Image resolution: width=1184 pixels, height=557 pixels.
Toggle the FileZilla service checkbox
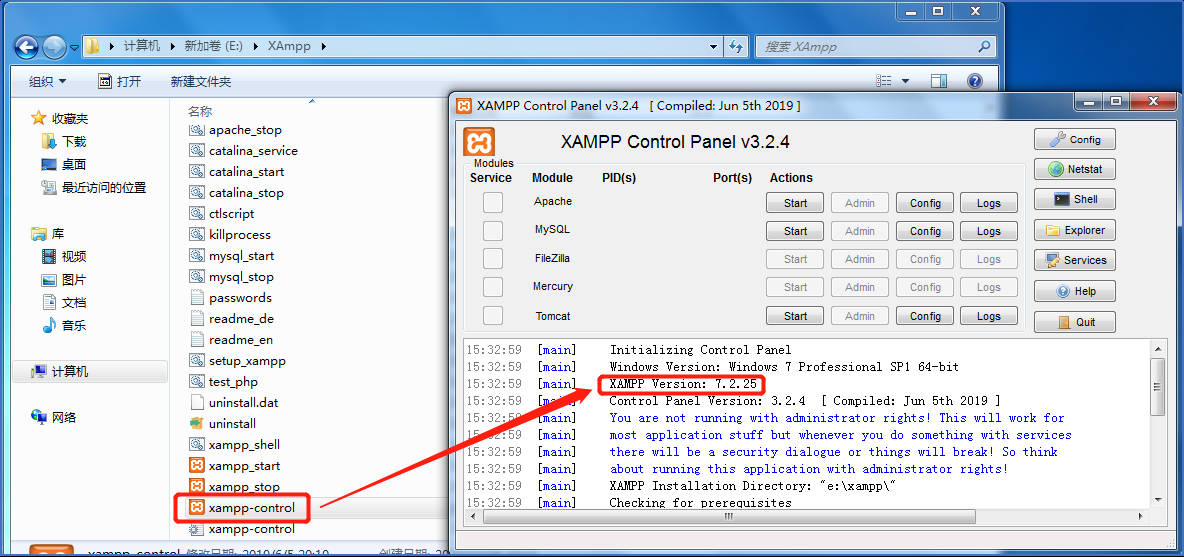coord(492,259)
